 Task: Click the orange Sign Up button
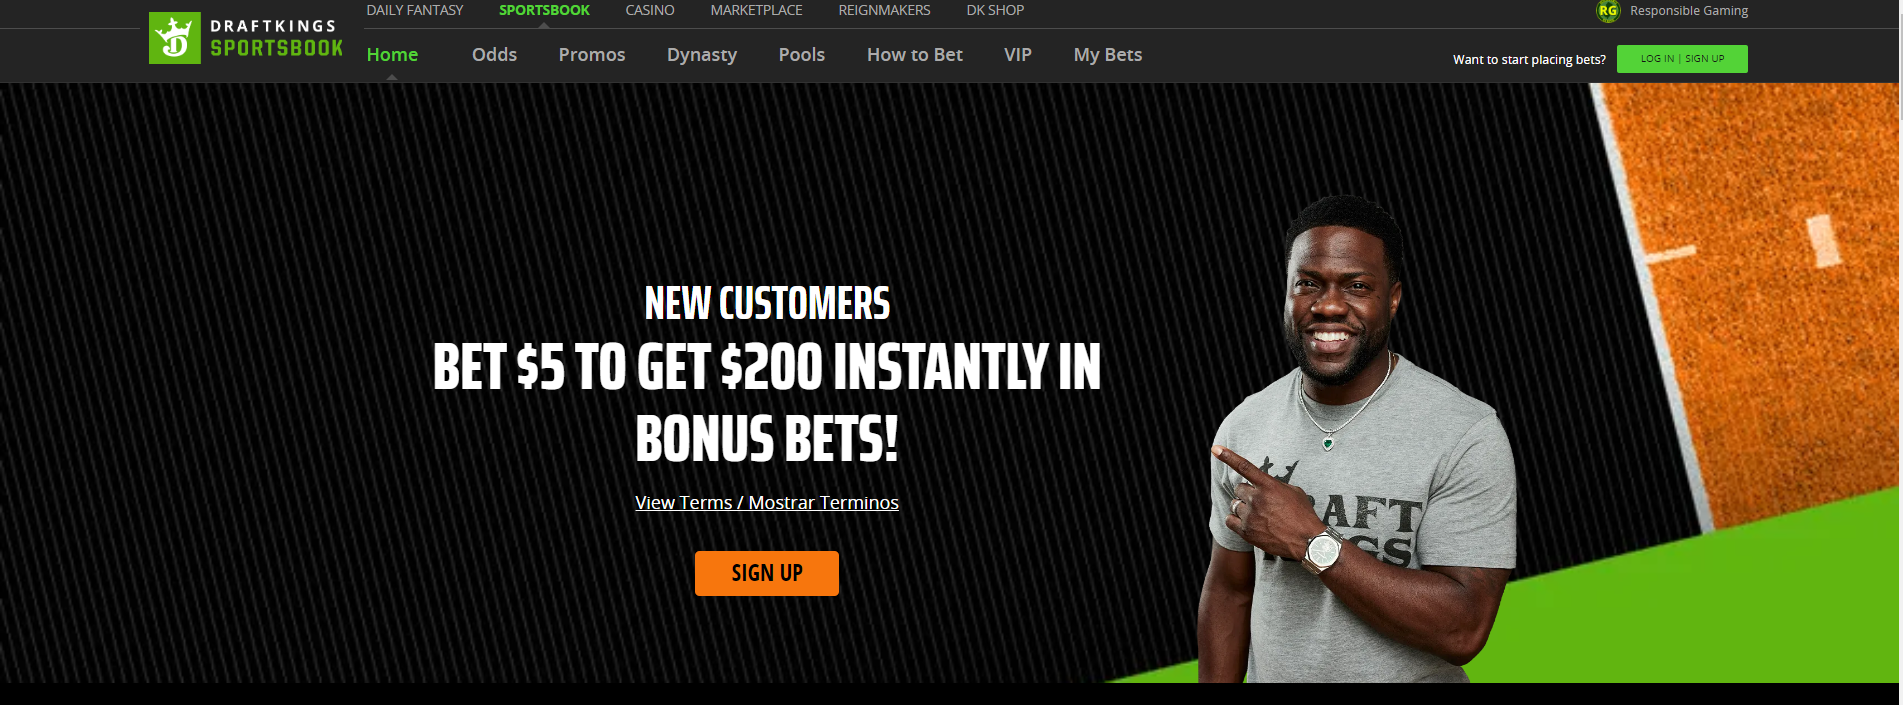click(x=767, y=573)
